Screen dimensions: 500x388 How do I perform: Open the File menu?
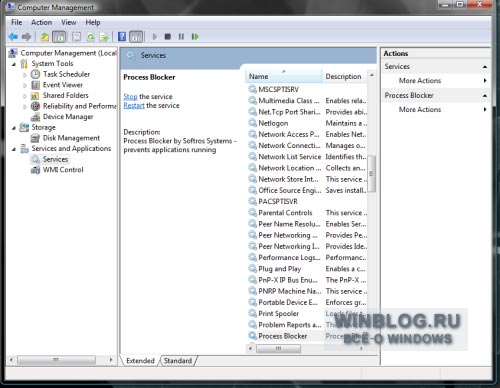(x=17, y=22)
